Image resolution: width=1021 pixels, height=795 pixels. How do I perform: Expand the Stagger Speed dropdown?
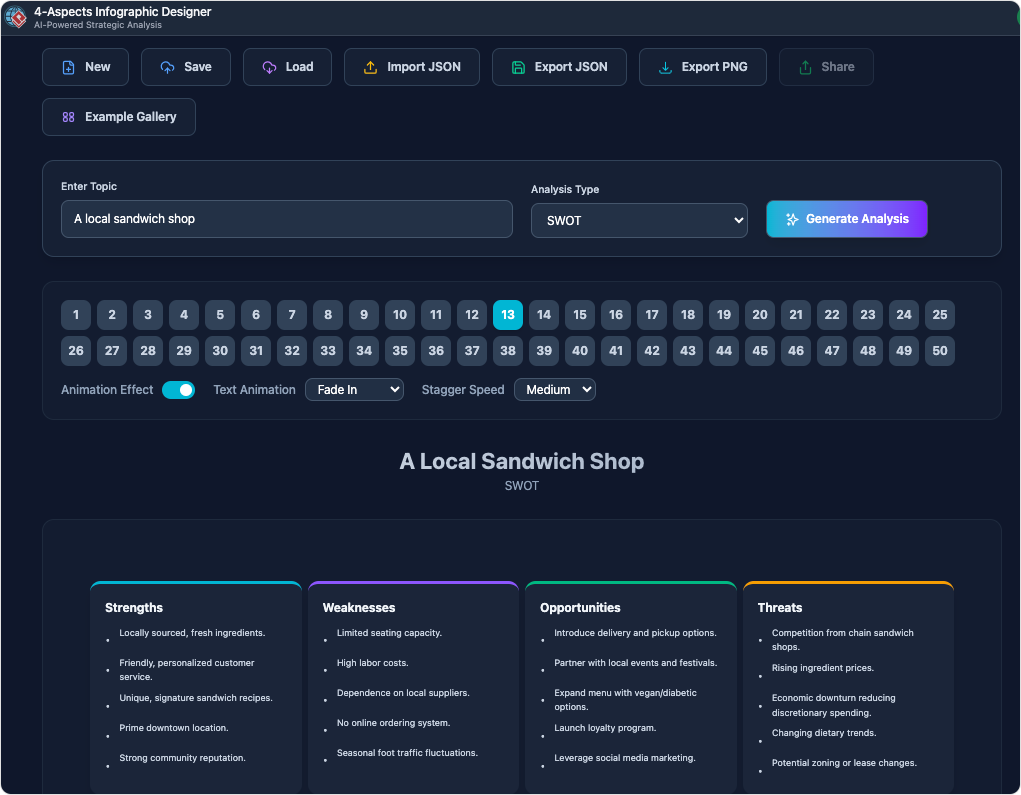(554, 390)
